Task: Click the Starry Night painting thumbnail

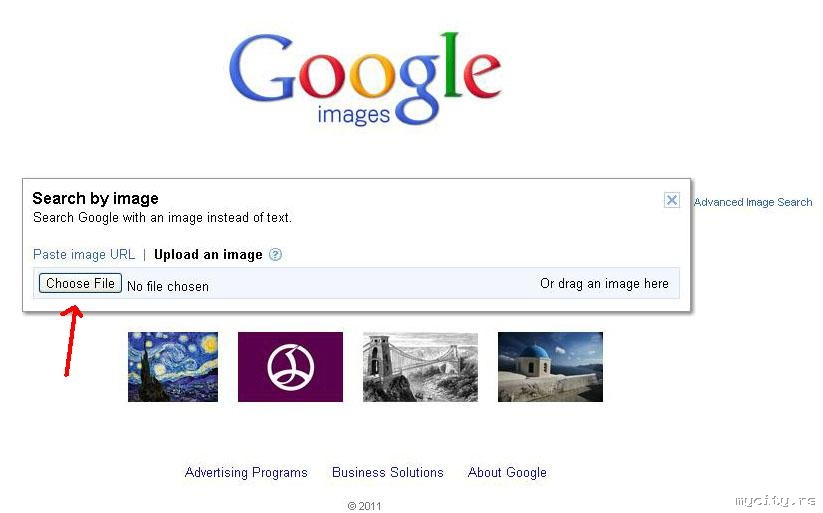Action: click(x=173, y=367)
